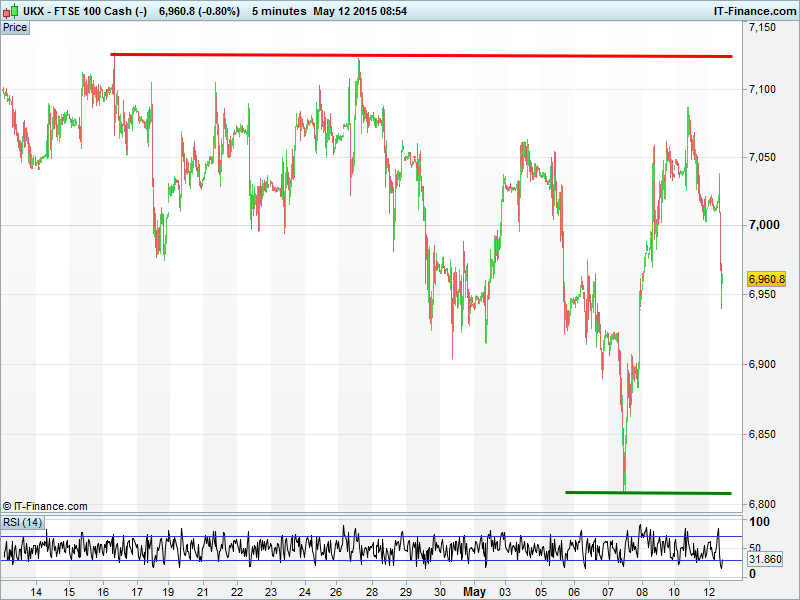The image size is (800, 600).
Task: Click date label 15 on time axis
Action: pos(69,592)
